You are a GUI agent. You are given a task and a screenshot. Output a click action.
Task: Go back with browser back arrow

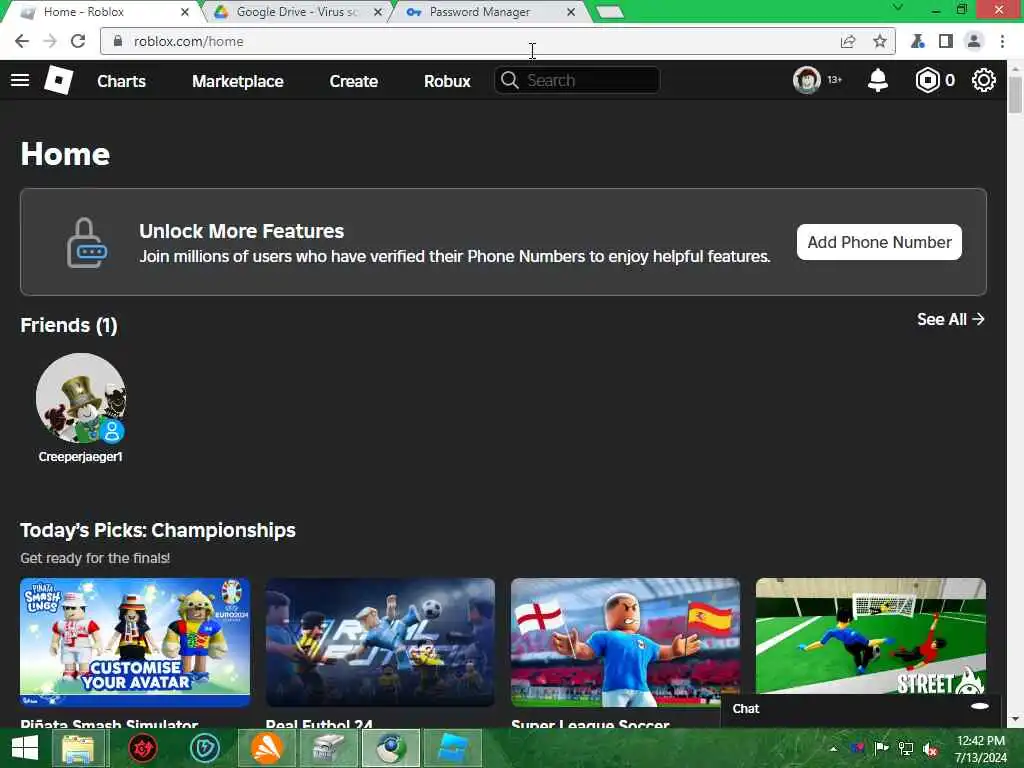pos(22,41)
